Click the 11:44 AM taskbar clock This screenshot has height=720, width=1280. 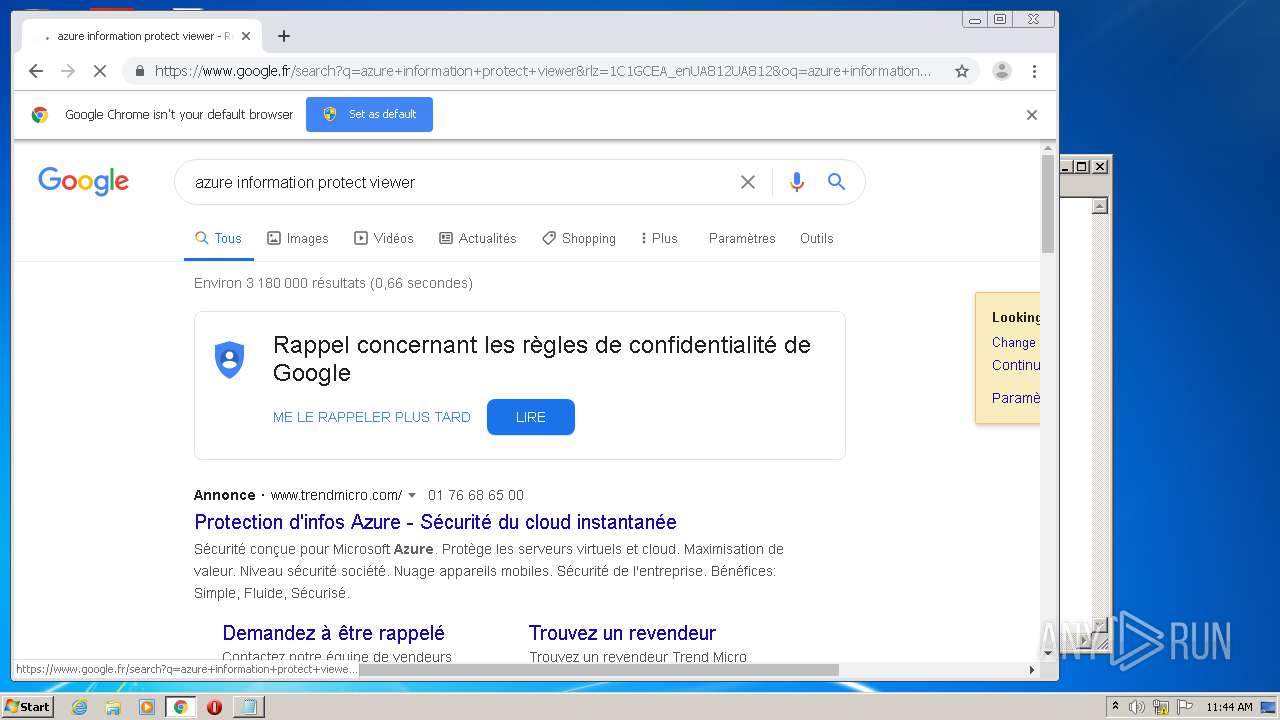click(x=1229, y=707)
